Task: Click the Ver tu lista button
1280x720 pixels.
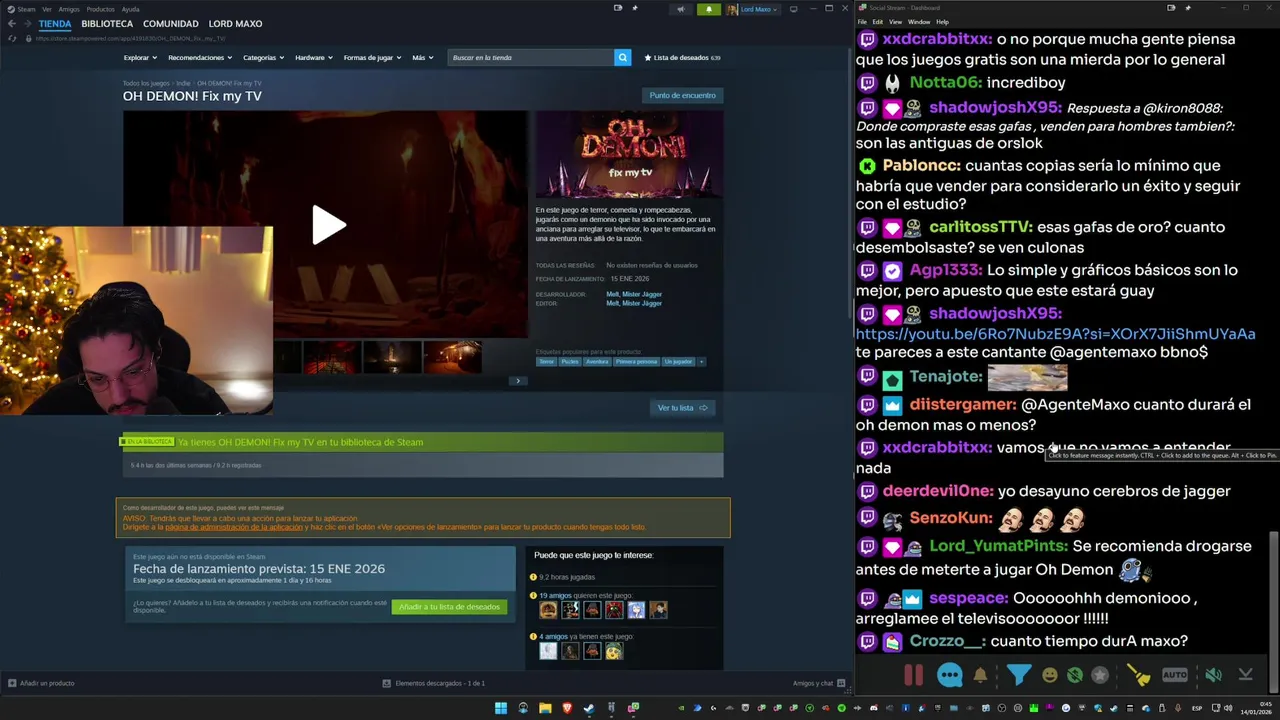Action: pos(682,408)
